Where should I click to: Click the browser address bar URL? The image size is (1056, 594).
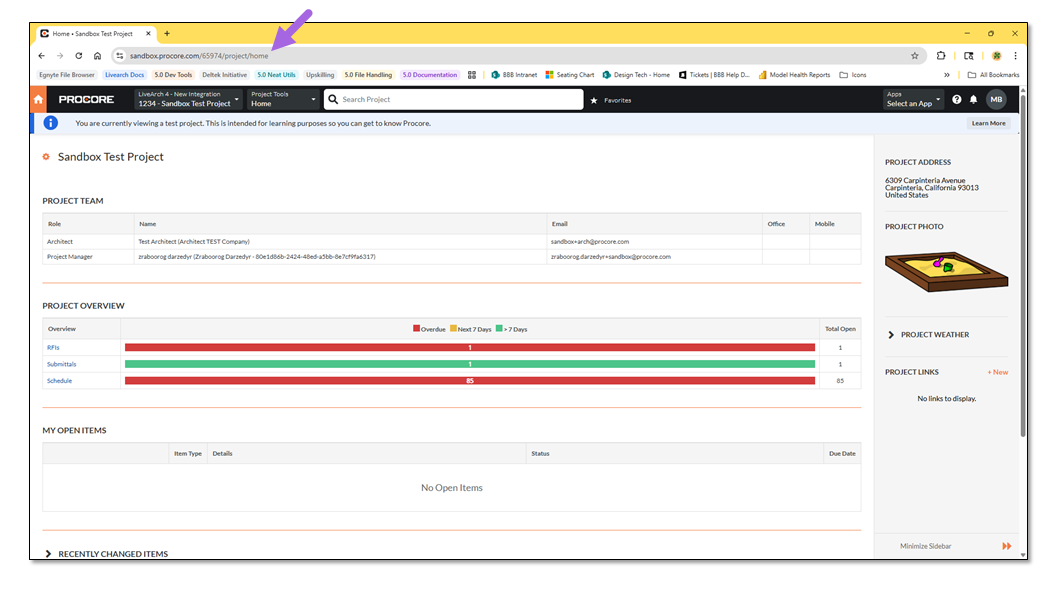tap(199, 56)
